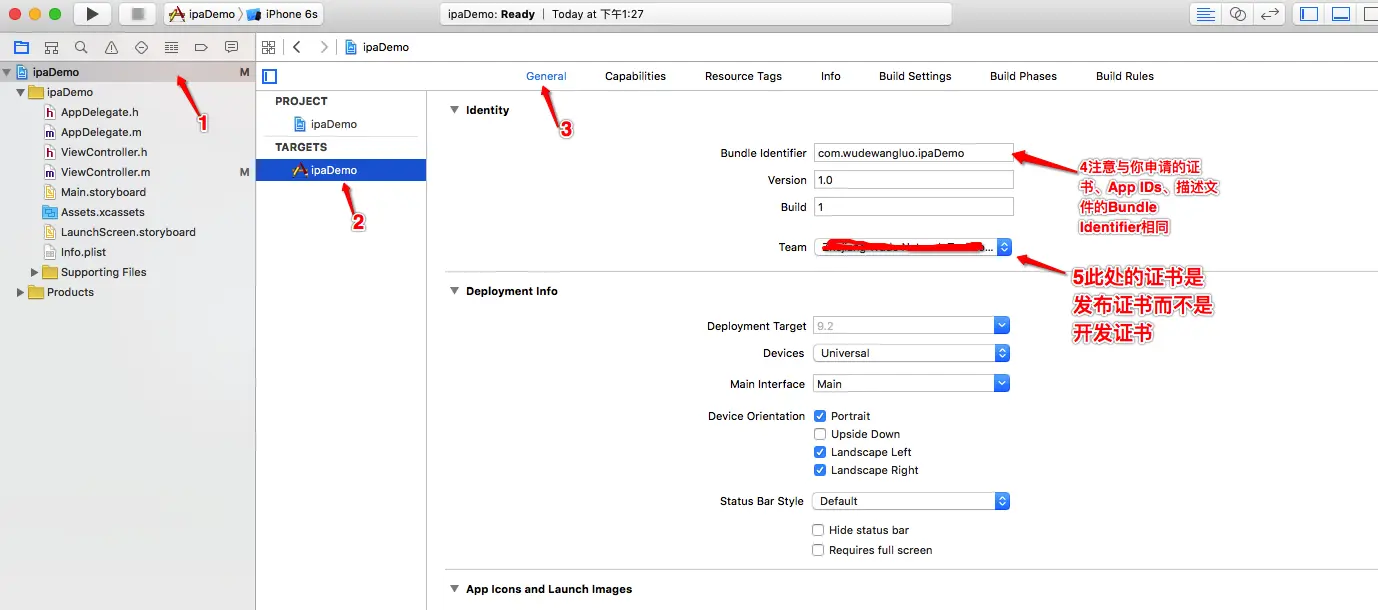Toggle Landscape Right orientation

click(x=820, y=470)
